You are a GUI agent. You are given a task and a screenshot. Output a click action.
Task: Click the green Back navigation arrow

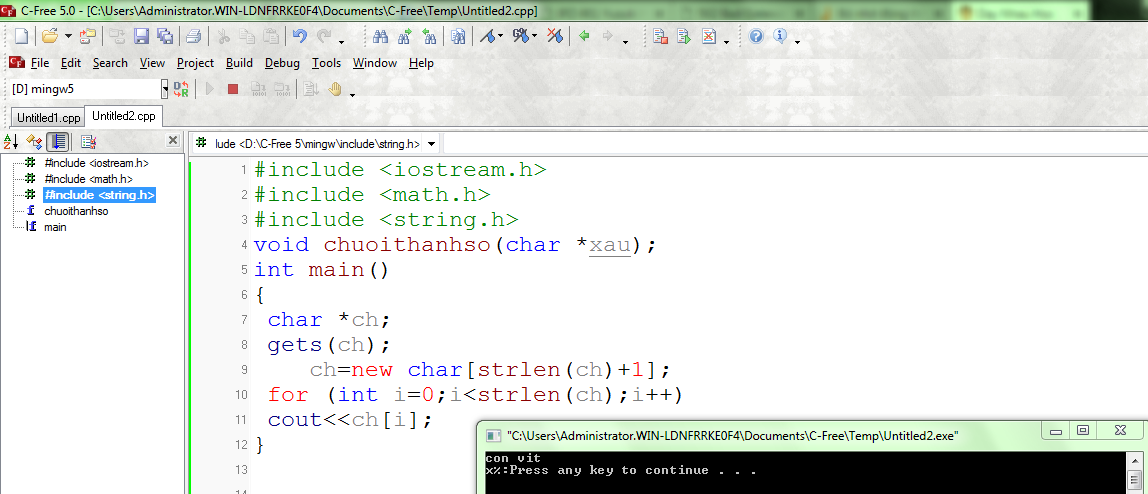[x=584, y=36]
